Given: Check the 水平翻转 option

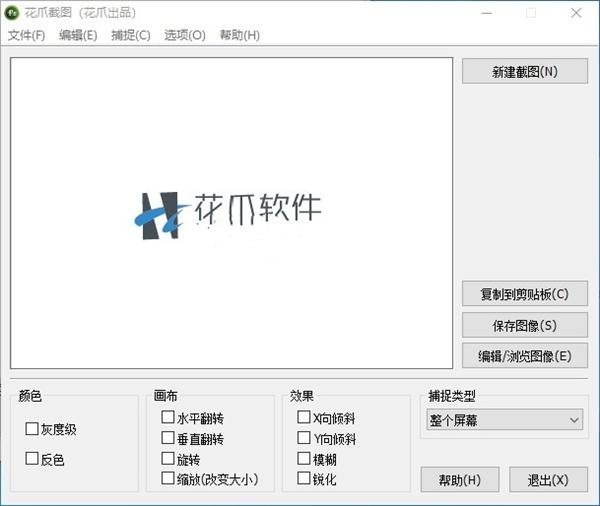Looking at the screenshot, I should (x=168, y=417).
